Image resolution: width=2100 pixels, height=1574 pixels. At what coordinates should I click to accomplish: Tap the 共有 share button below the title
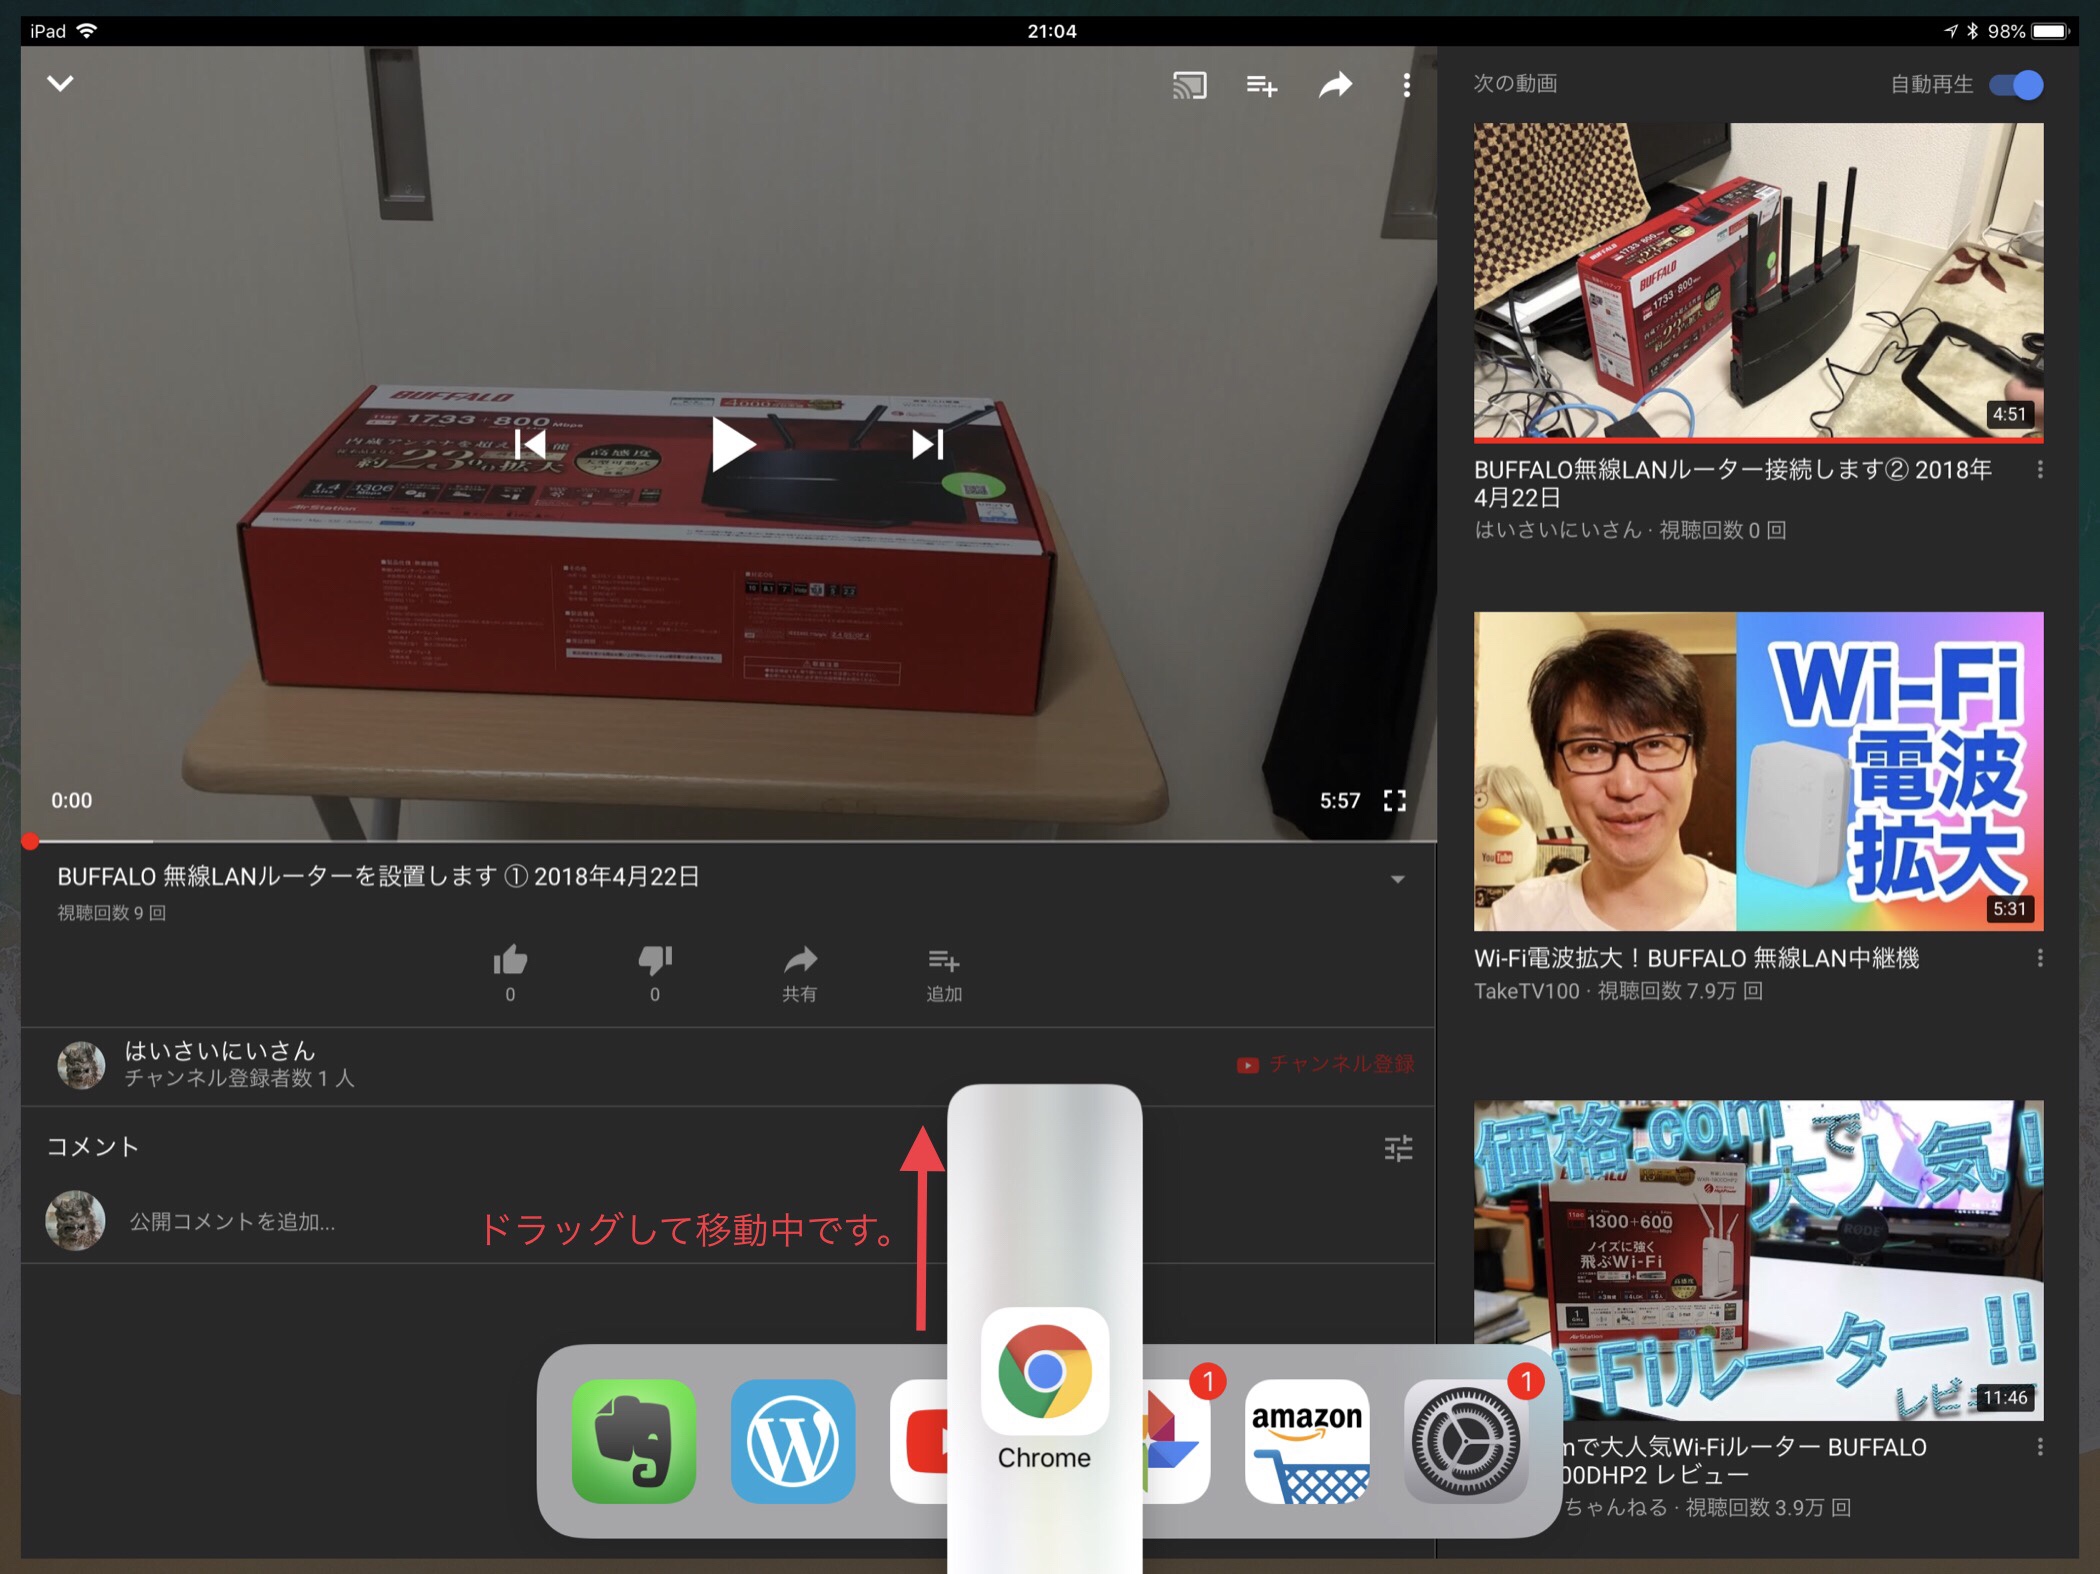pos(799,974)
